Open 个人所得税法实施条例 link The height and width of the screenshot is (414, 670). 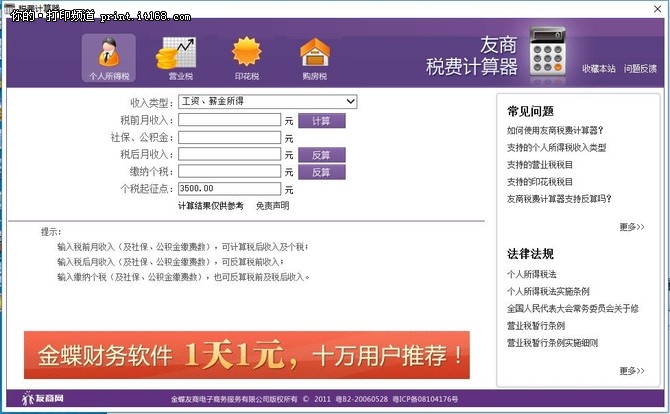tap(548, 291)
